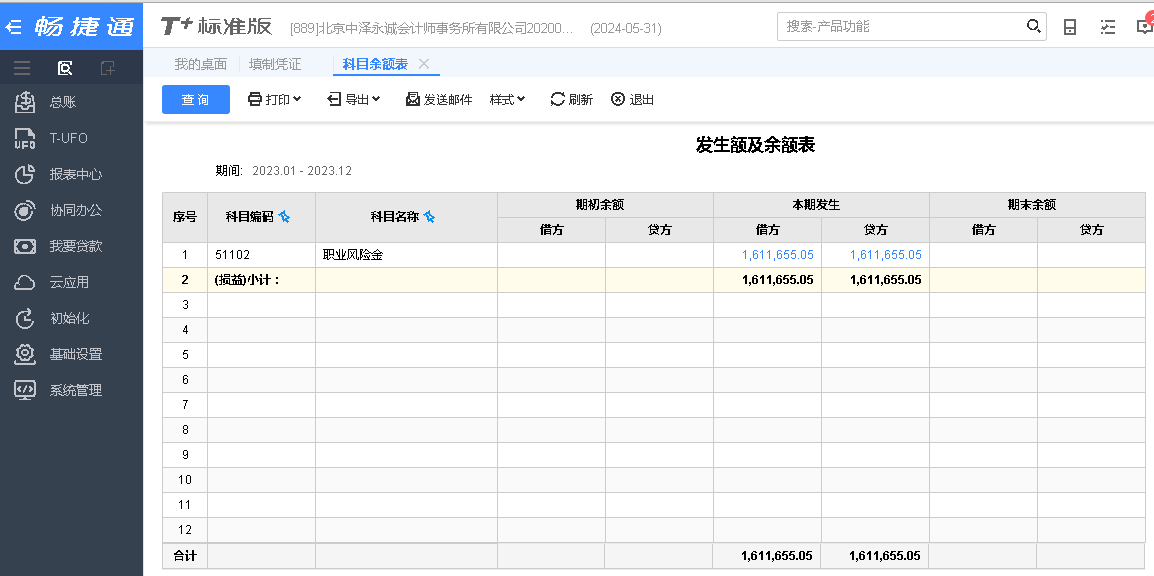1154x576 pixels.
Task: Open the 样式 style dropdown
Action: [507, 99]
